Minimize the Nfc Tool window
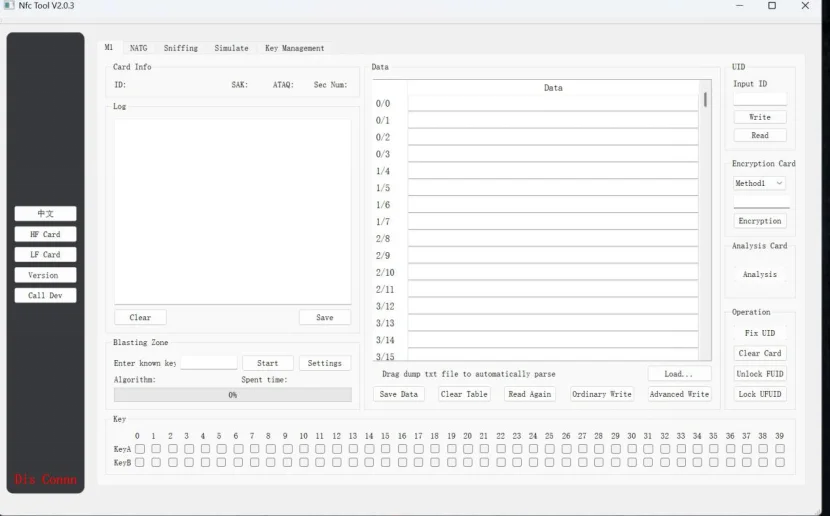Image resolution: width=830 pixels, height=516 pixels. pos(739,5)
